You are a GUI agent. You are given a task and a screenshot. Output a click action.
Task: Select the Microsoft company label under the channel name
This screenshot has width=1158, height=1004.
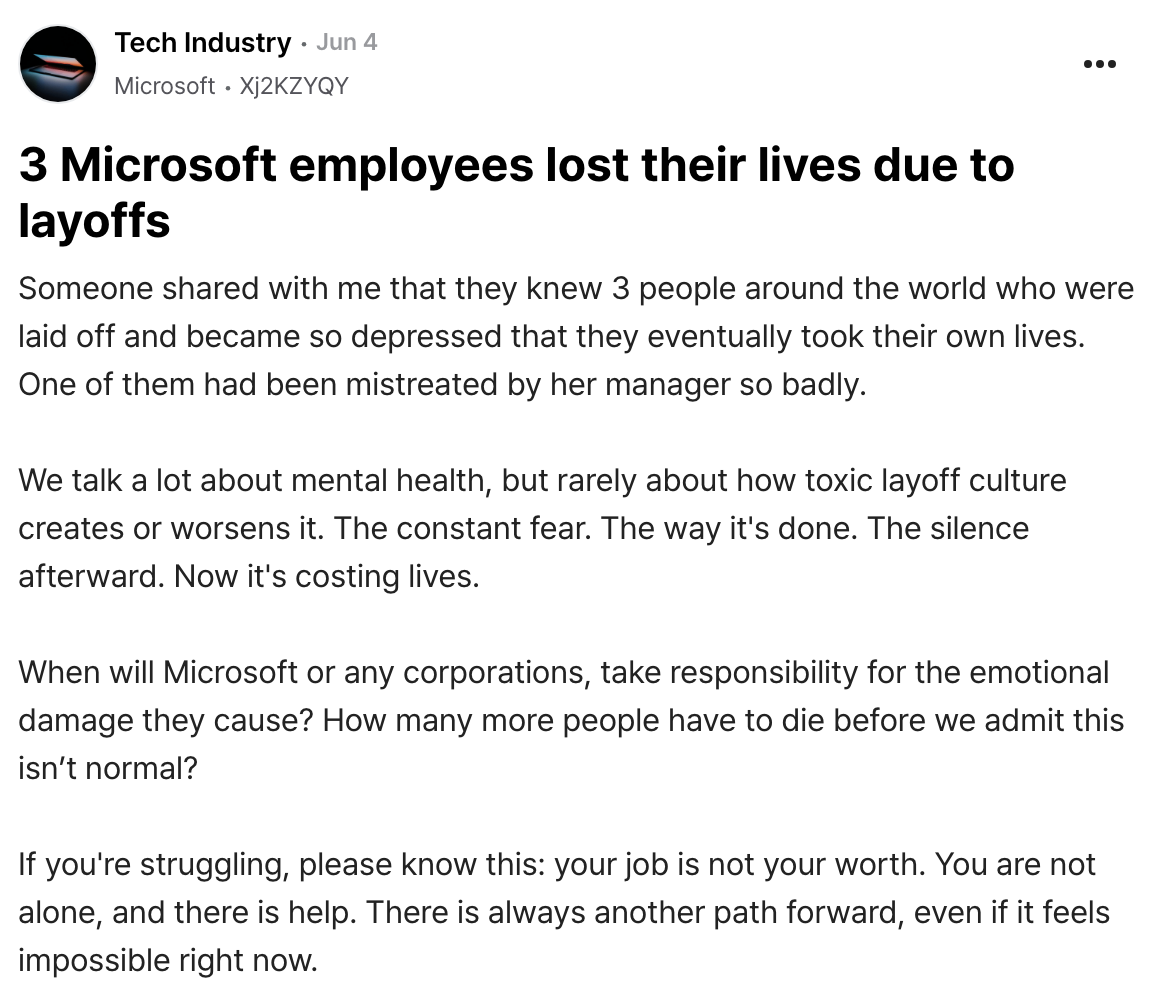point(164,86)
